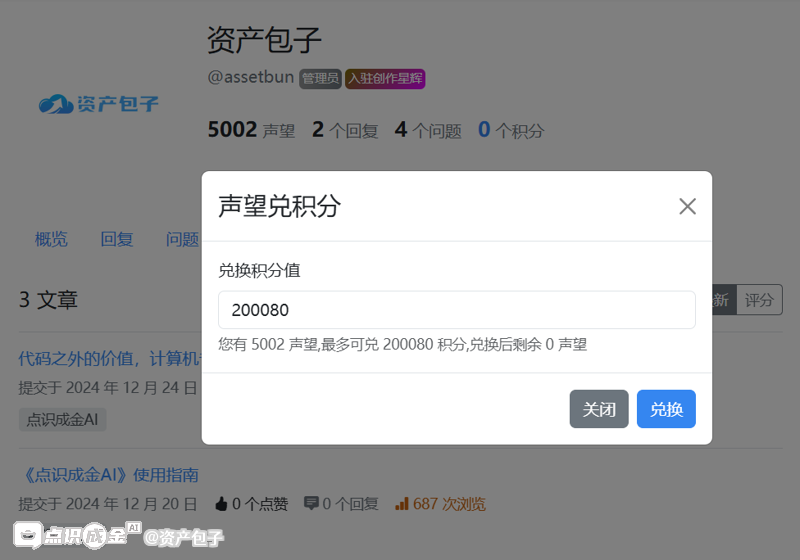Click the 入驻创作星辉 badge
Viewport: 800px width, 560px height.
coord(385,79)
